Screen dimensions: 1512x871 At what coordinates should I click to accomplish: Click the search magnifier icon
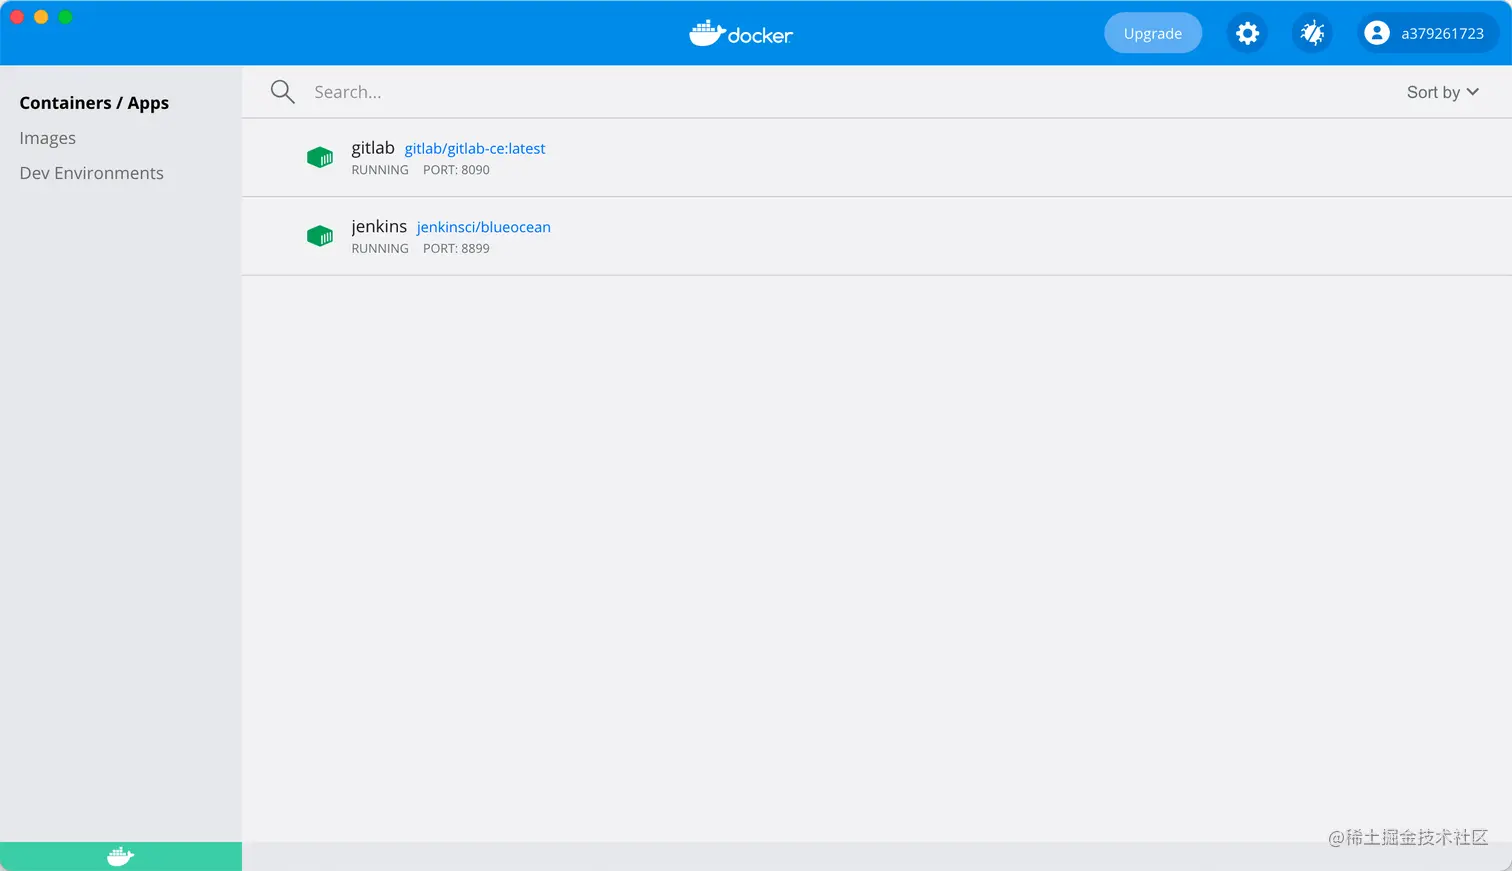(x=283, y=92)
